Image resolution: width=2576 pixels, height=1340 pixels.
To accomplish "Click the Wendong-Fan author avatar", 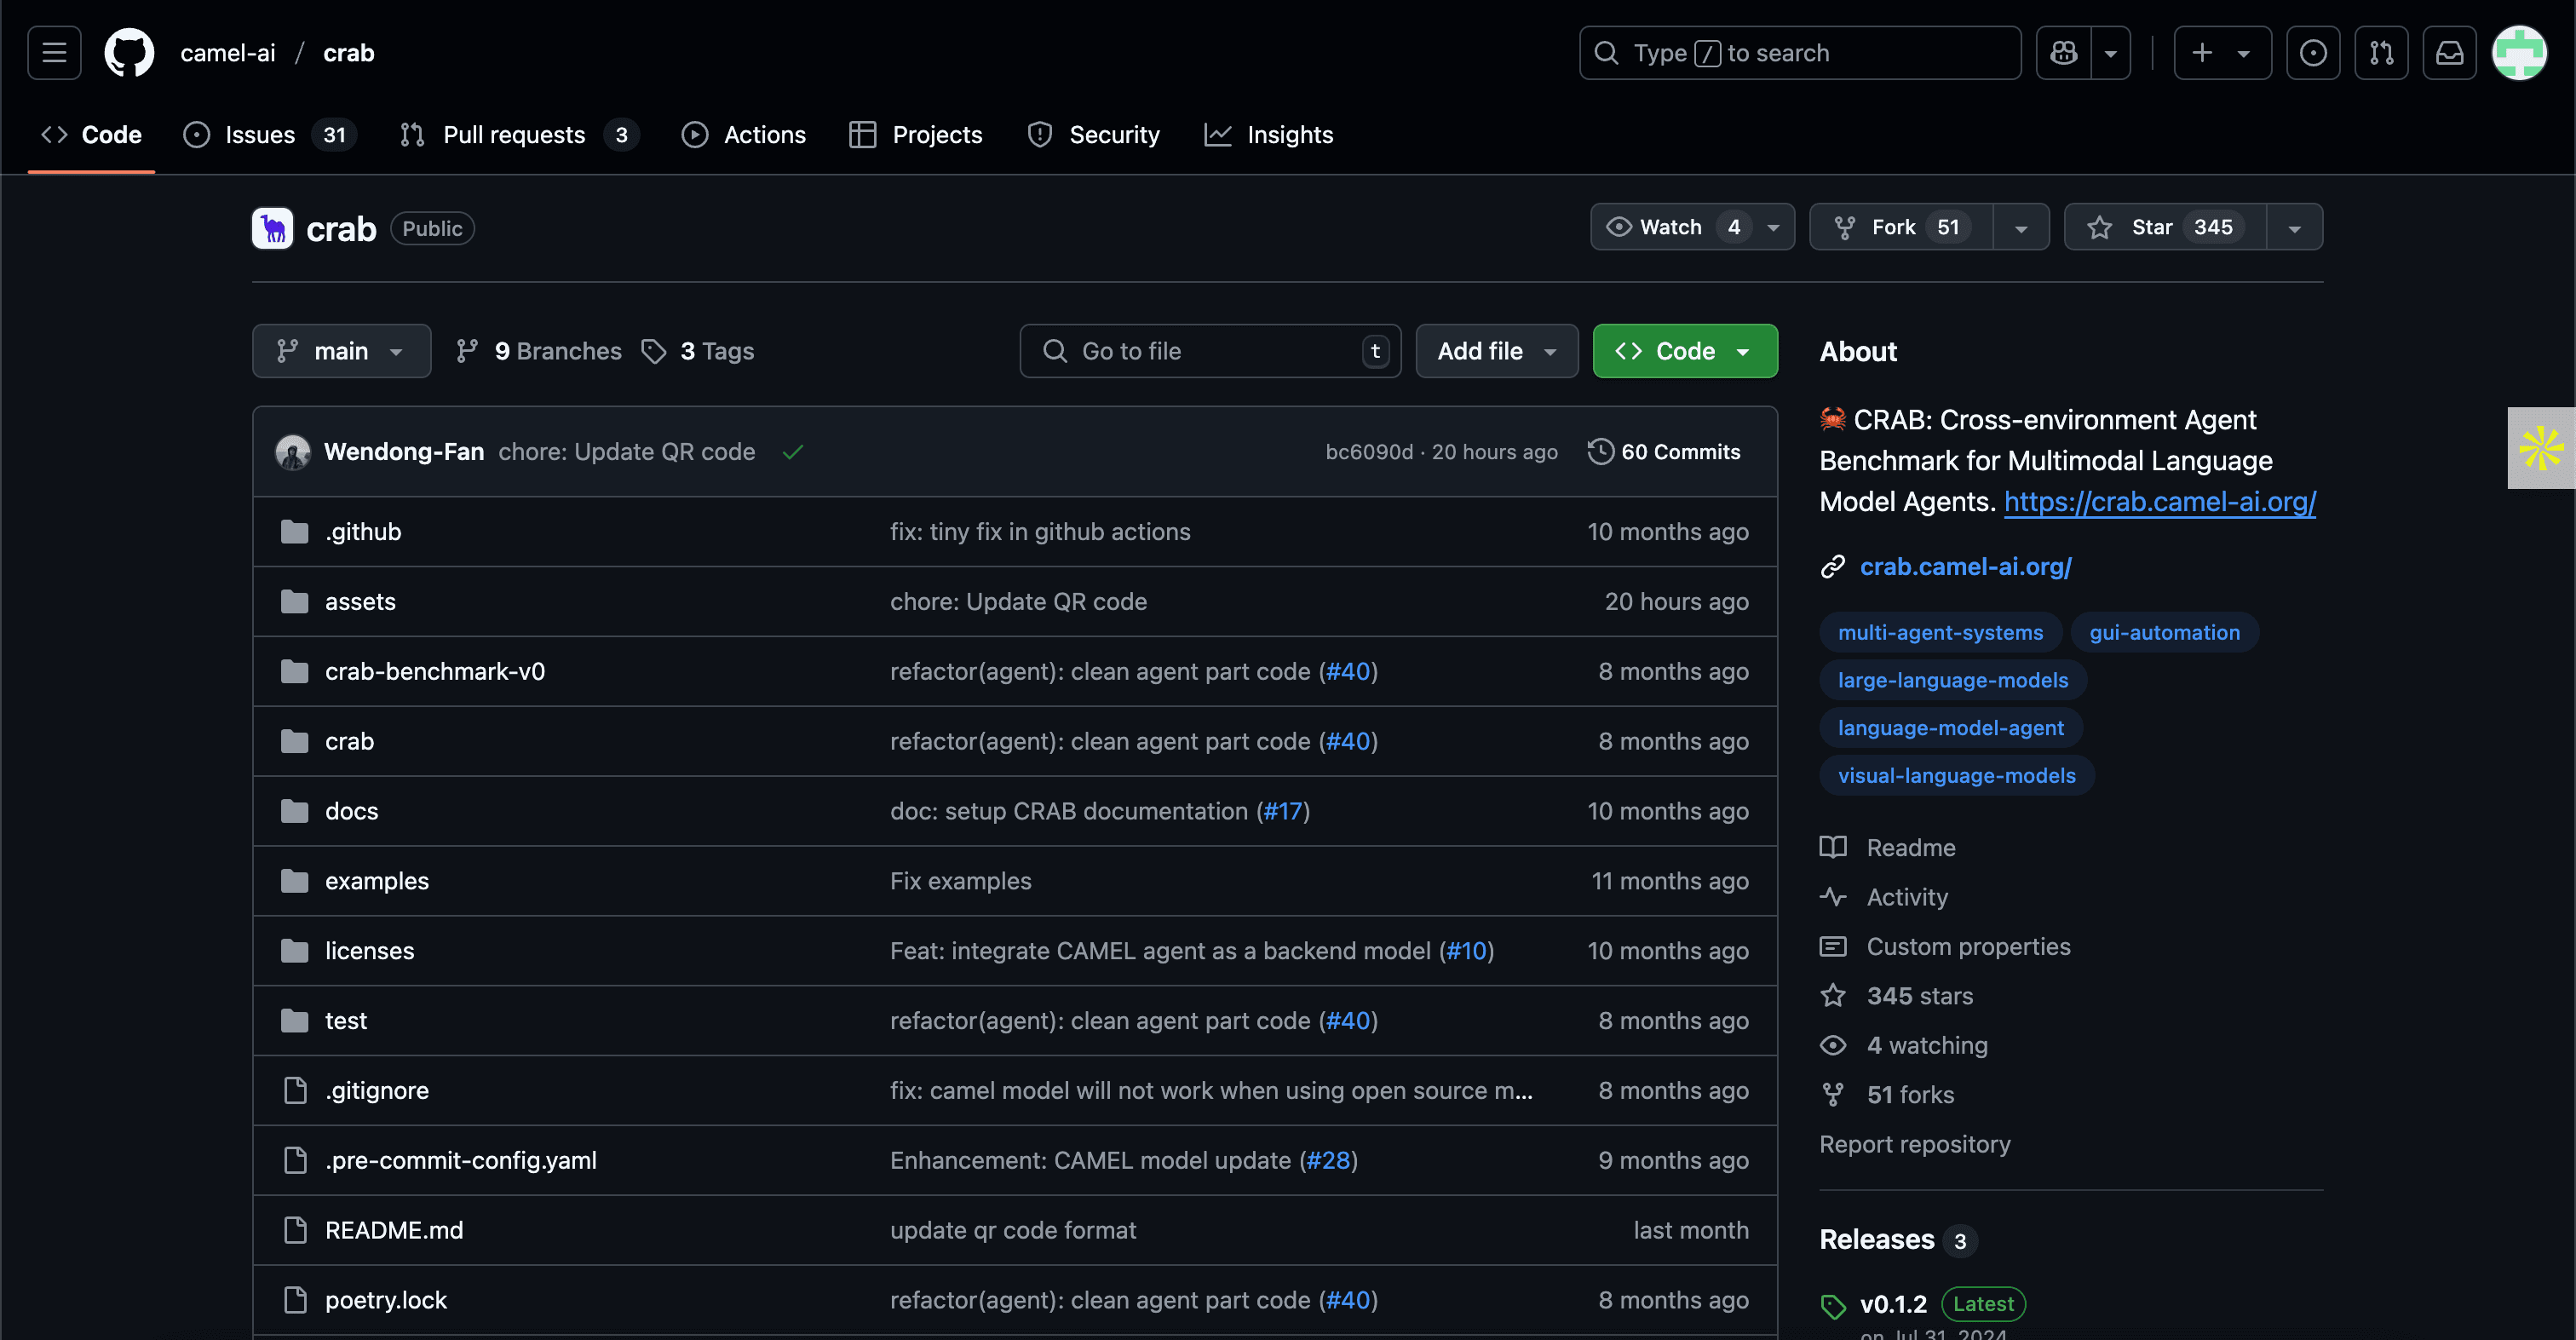I will pyautogui.click(x=293, y=452).
